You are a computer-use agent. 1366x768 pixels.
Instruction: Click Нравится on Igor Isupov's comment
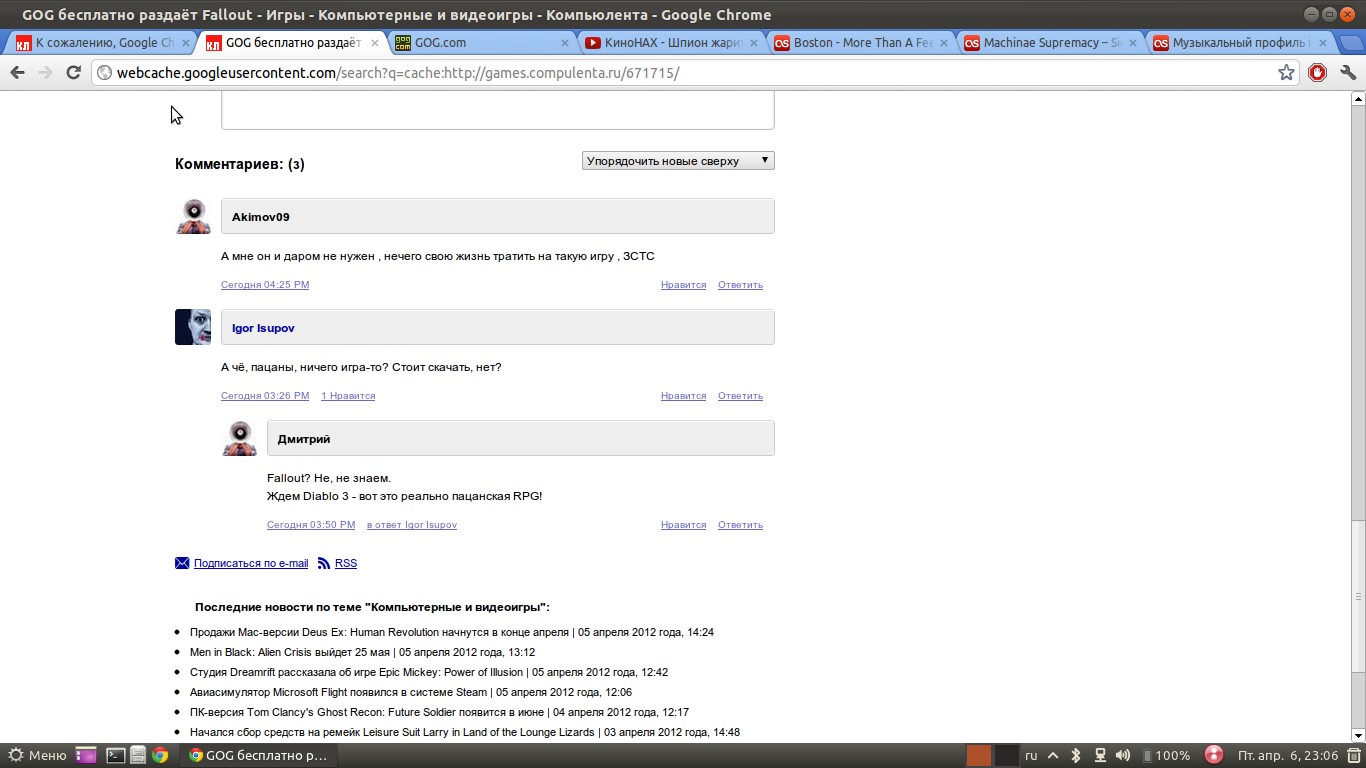683,396
